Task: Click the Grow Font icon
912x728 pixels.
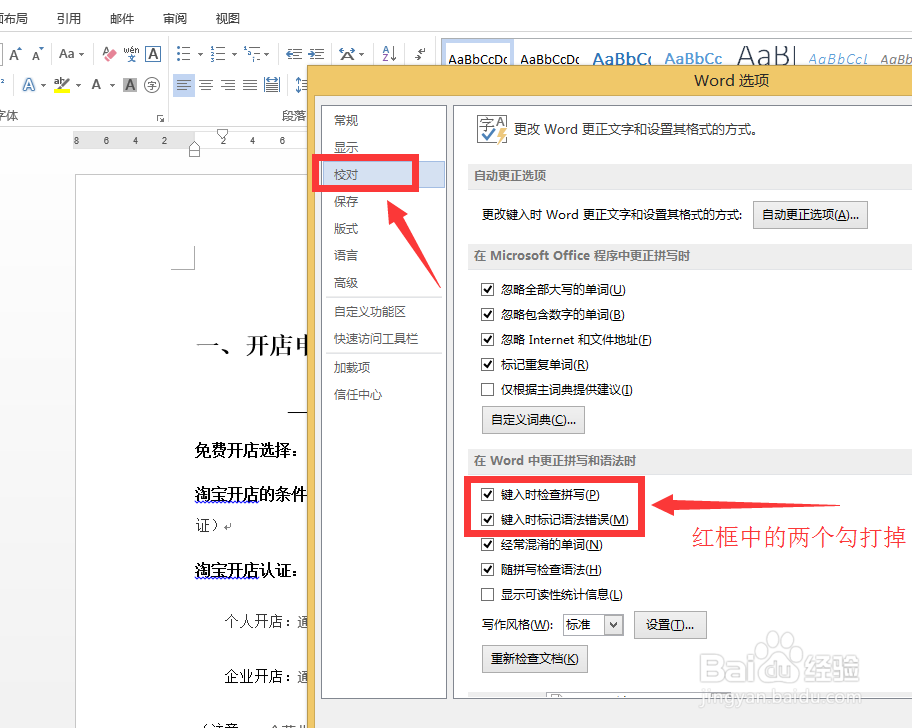Action: point(16,54)
